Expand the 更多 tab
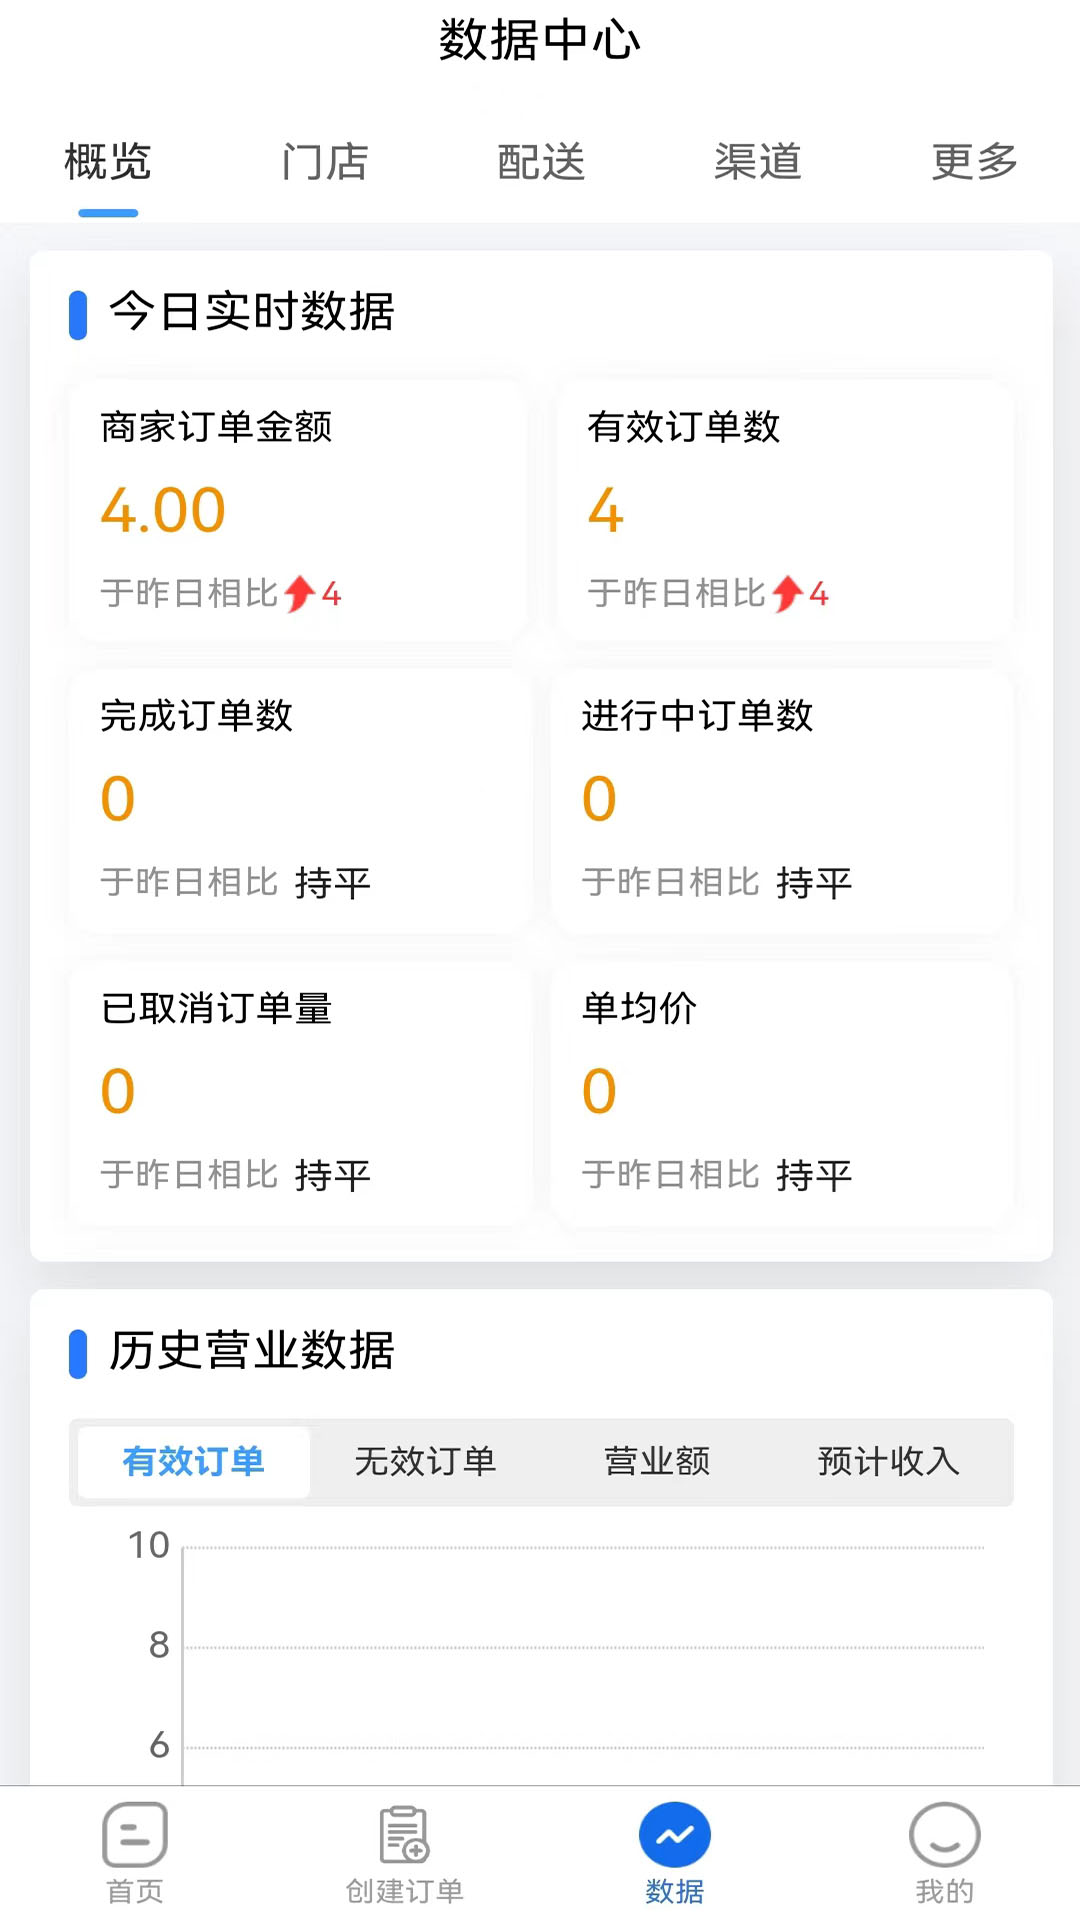This screenshot has height=1920, width=1080. [x=974, y=162]
